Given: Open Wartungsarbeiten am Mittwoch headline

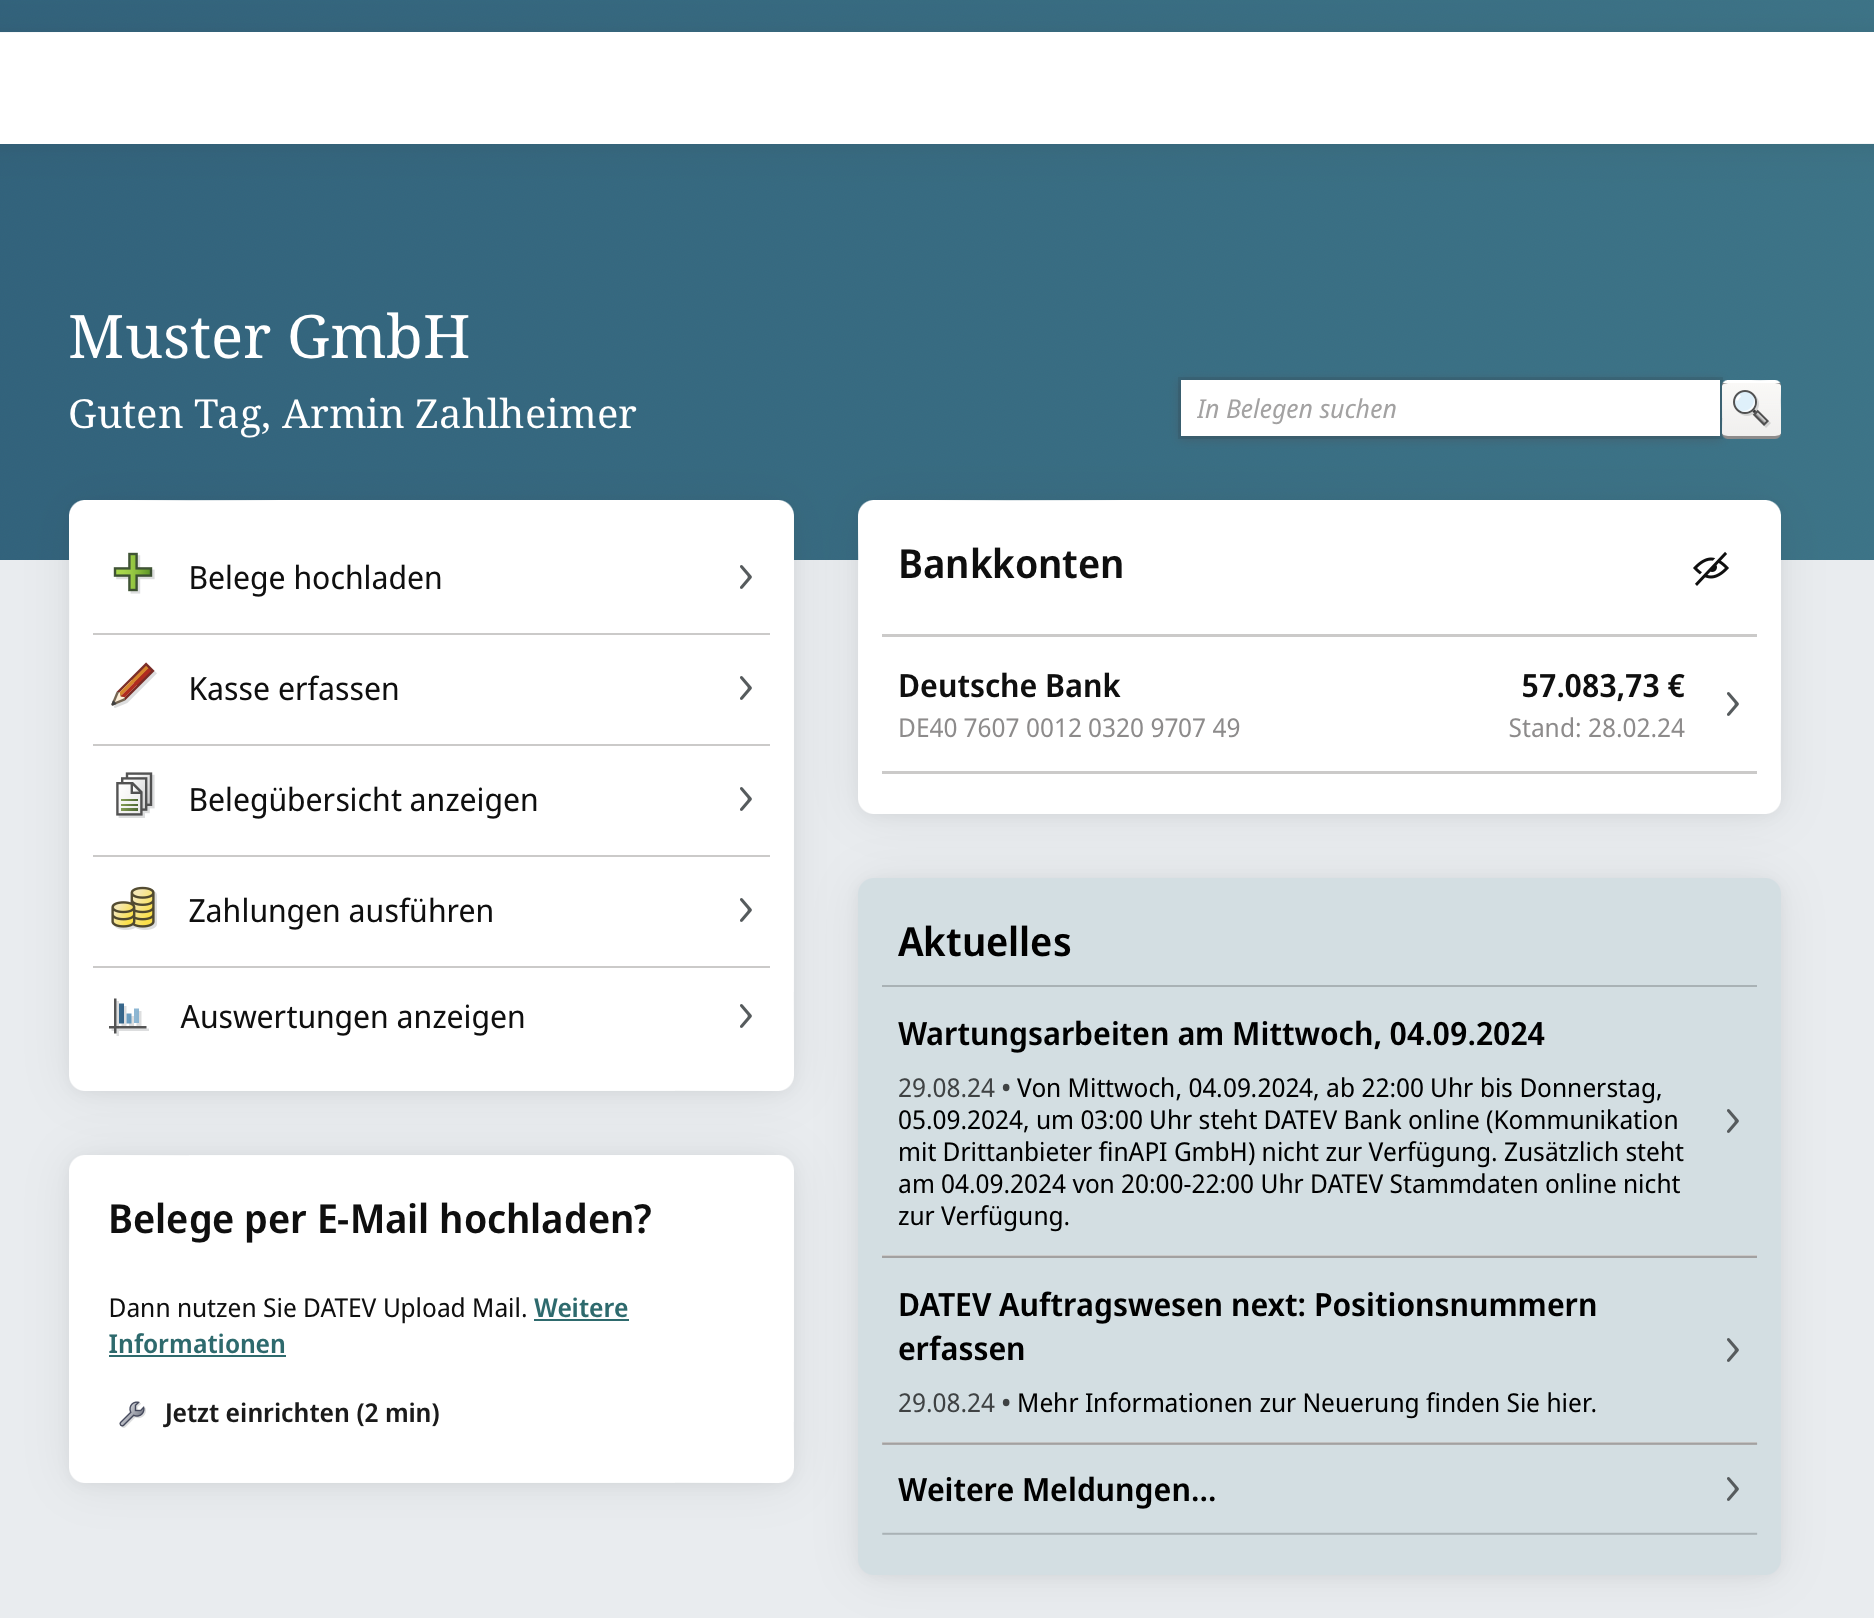Looking at the screenshot, I should coord(1220,1034).
